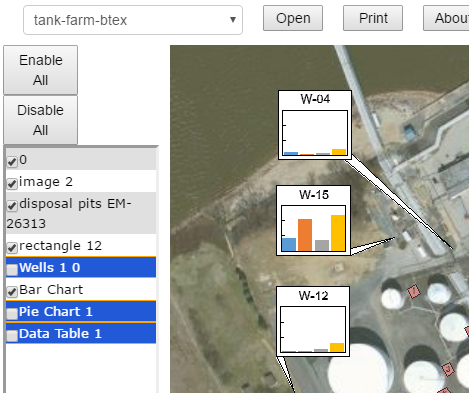469x393 pixels.
Task: Open the tank-farm-btex dropdown arrow
Action: (233, 20)
